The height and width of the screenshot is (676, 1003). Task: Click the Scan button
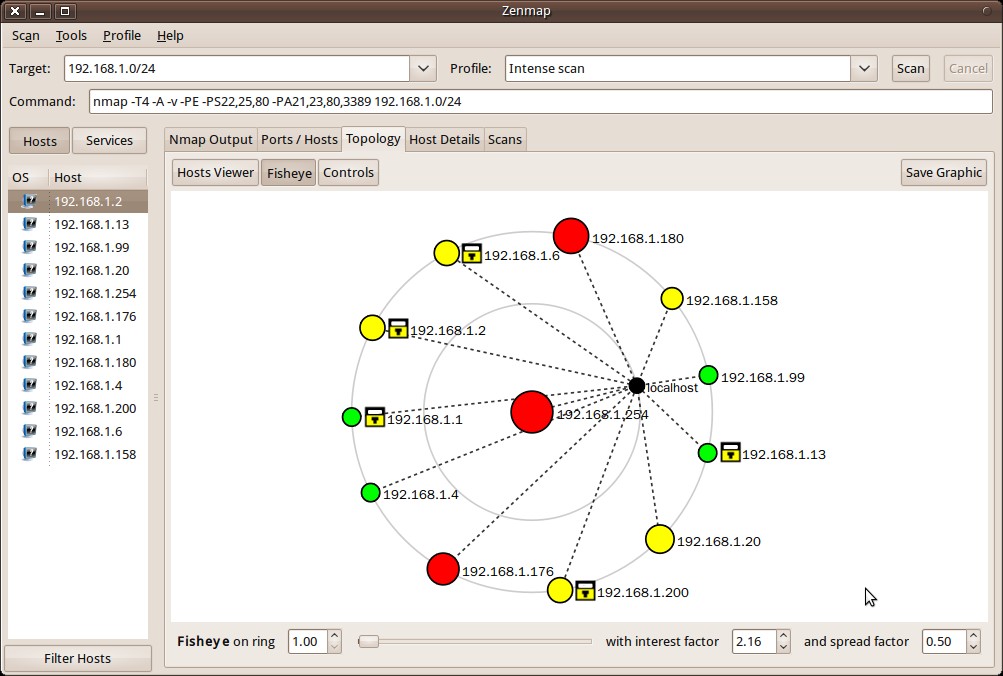pyautogui.click(x=910, y=68)
